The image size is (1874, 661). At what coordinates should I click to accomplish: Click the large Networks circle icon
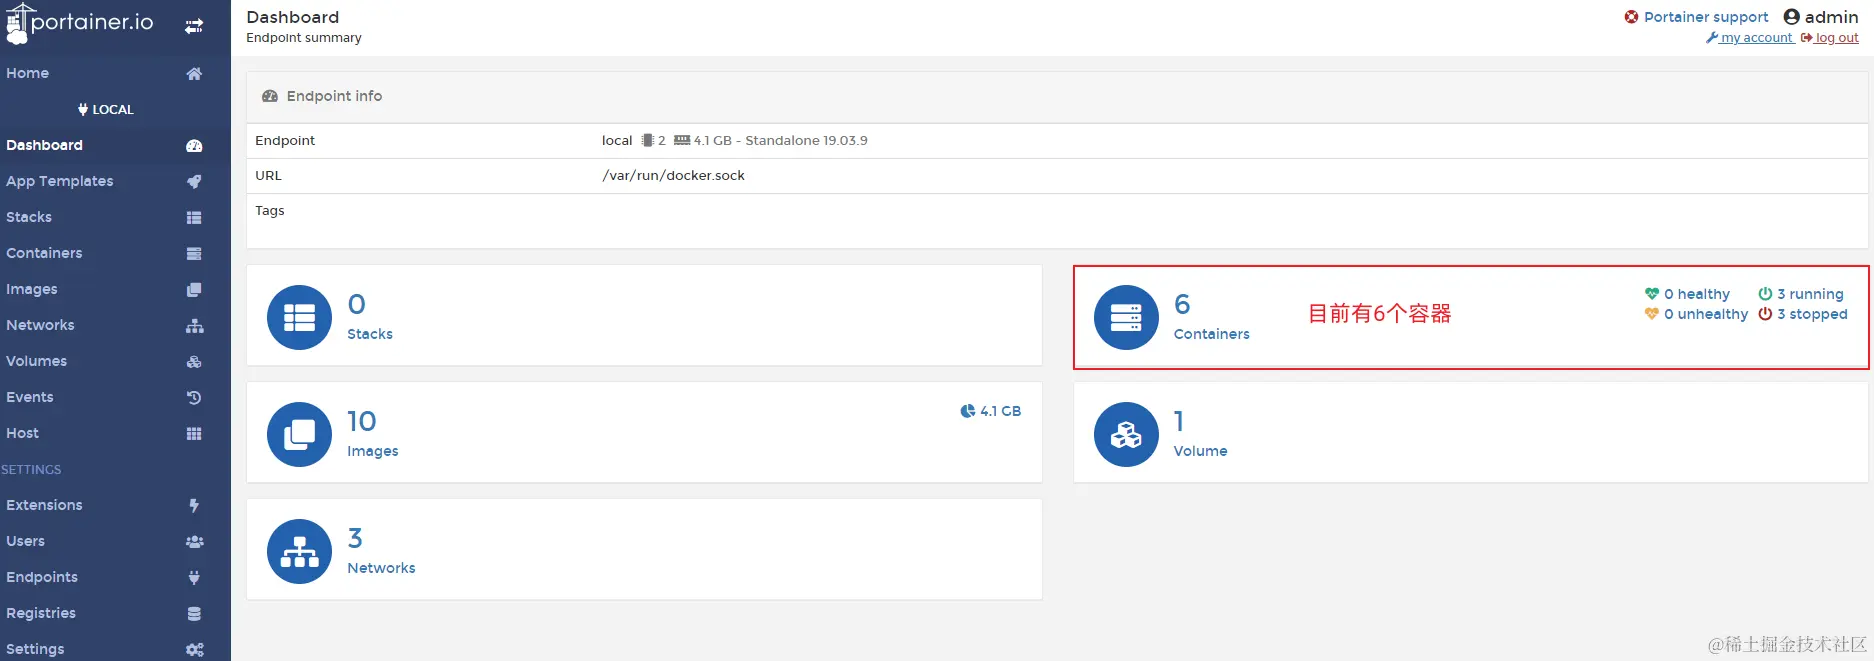point(299,551)
